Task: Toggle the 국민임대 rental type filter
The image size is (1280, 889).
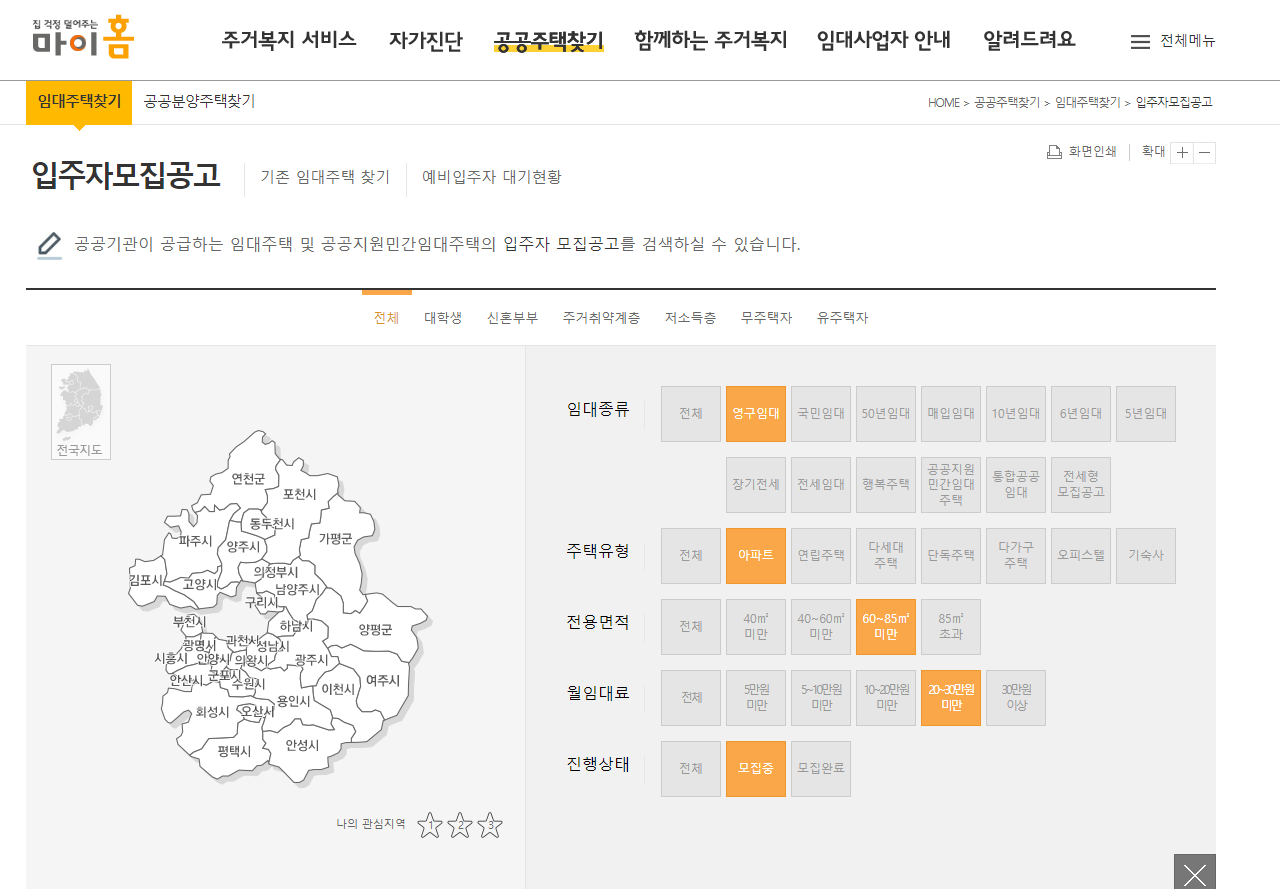Action: tap(820, 413)
